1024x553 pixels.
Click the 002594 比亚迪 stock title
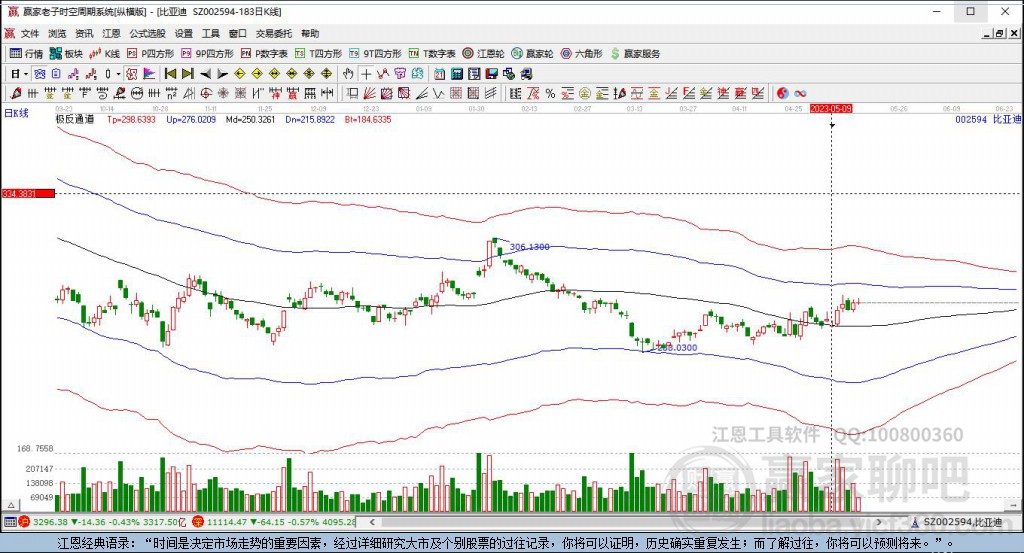pyautogui.click(x=987, y=119)
